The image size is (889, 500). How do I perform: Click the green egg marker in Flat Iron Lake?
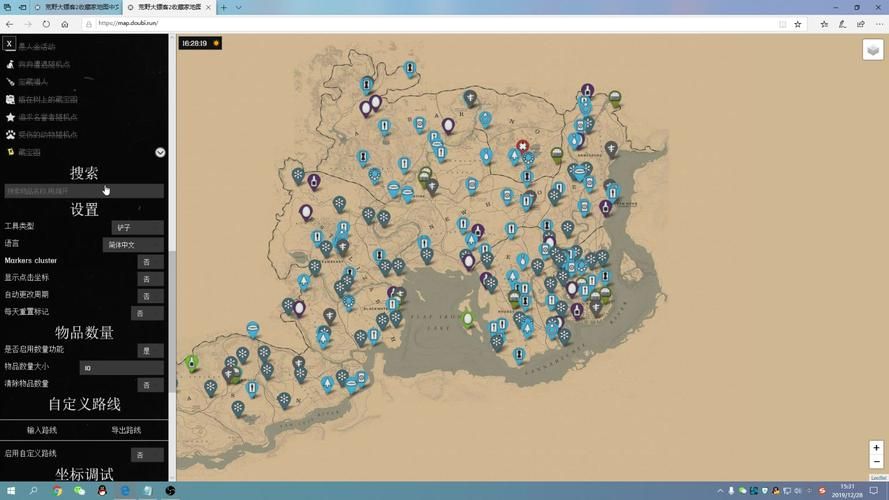467,319
